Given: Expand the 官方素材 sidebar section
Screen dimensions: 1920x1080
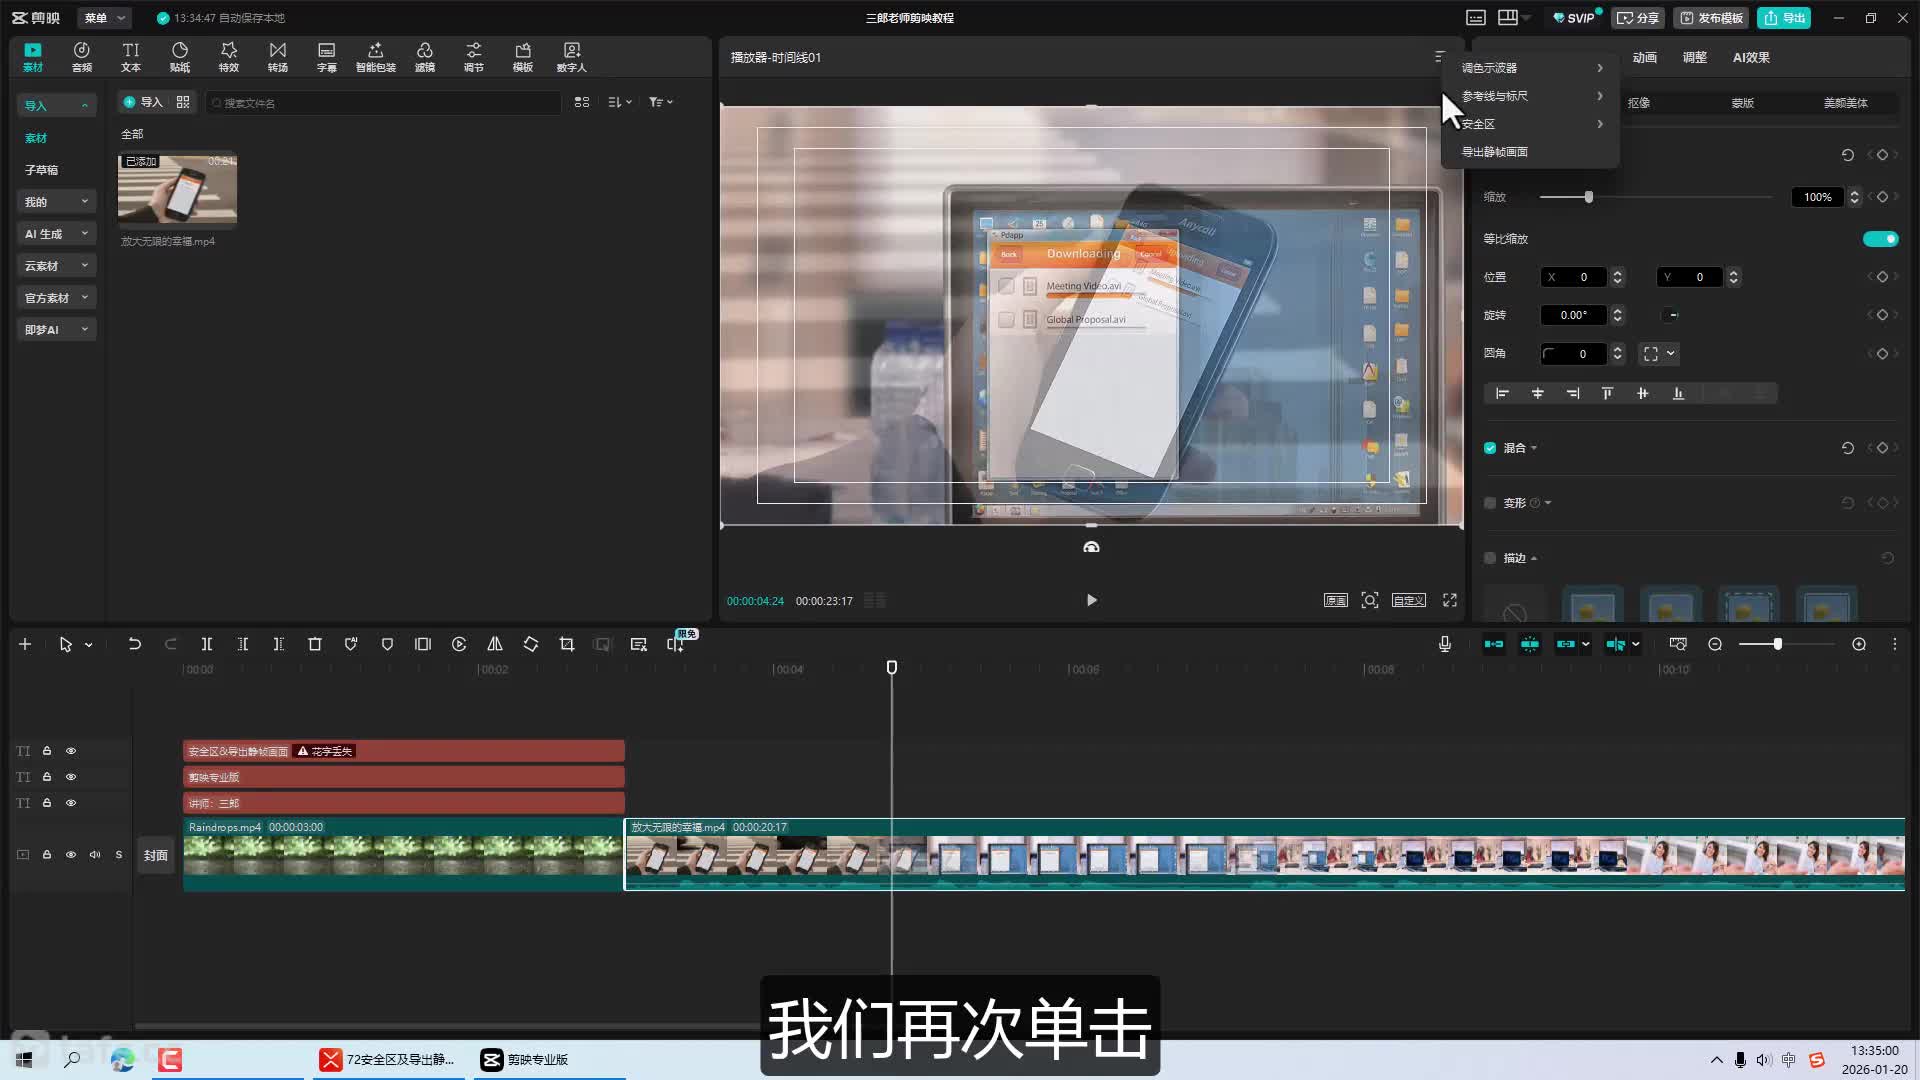Looking at the screenshot, I should [x=56, y=298].
